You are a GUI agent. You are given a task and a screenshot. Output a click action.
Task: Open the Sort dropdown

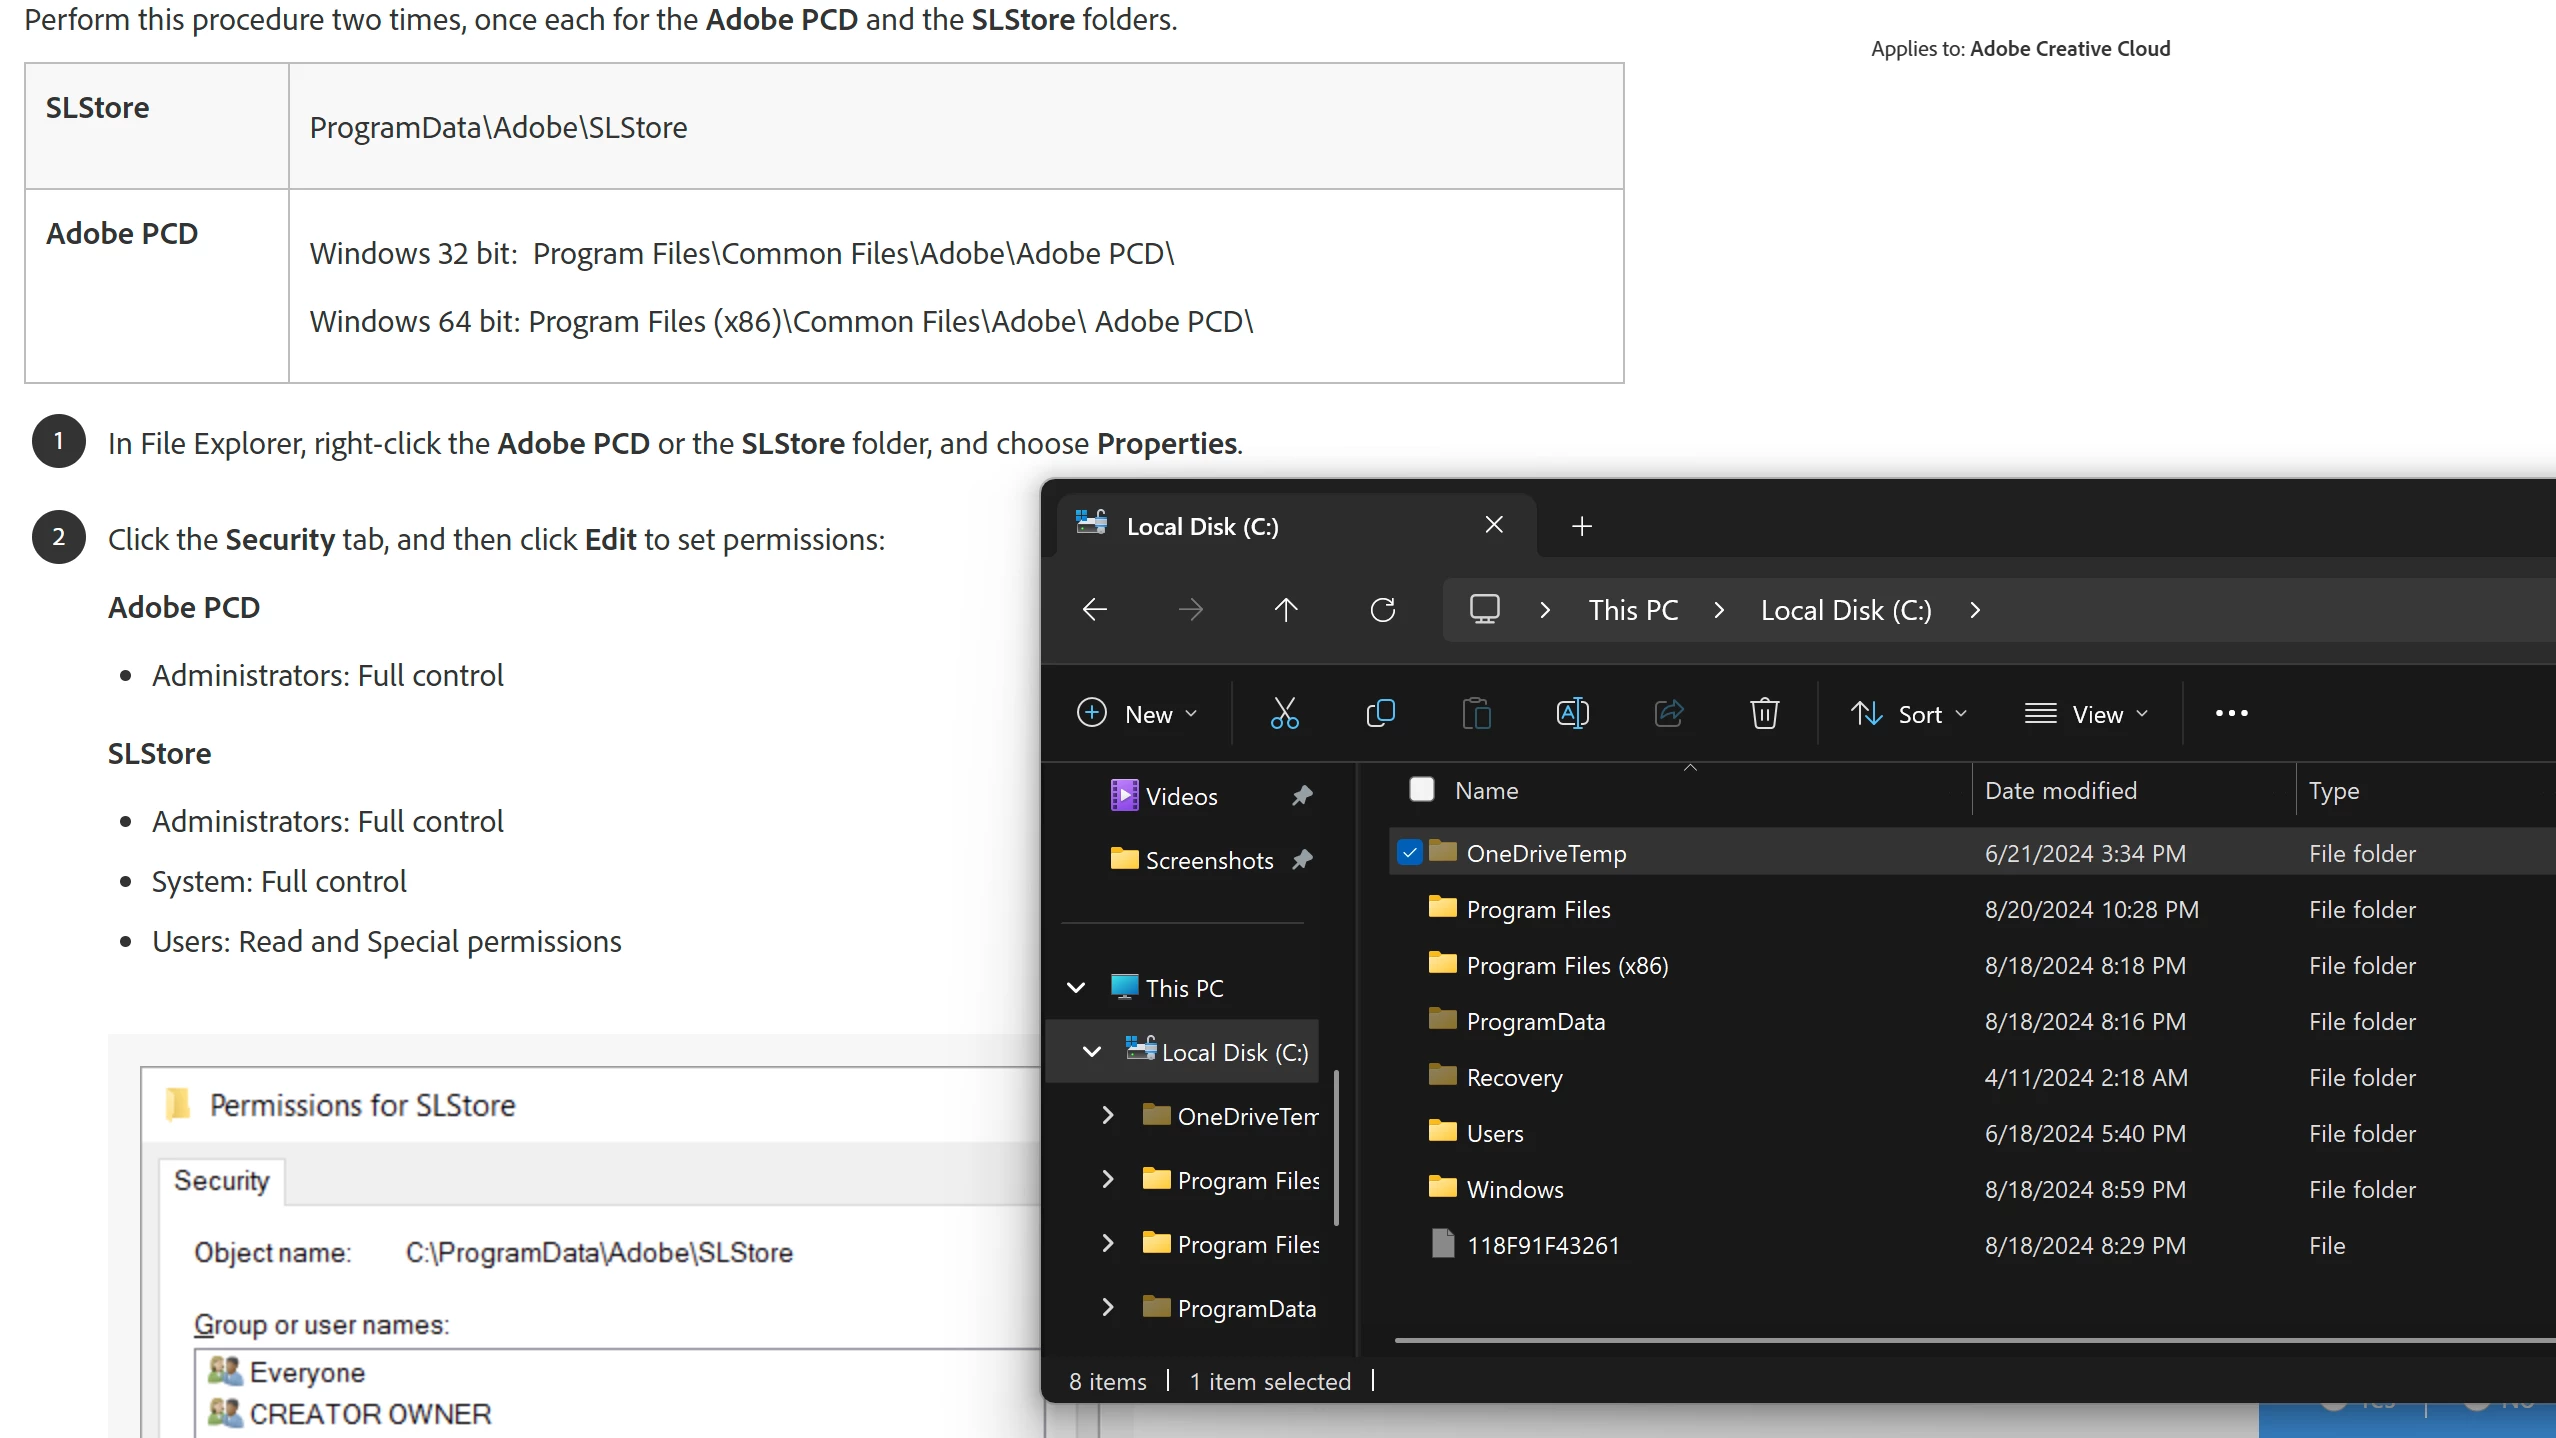(1909, 713)
